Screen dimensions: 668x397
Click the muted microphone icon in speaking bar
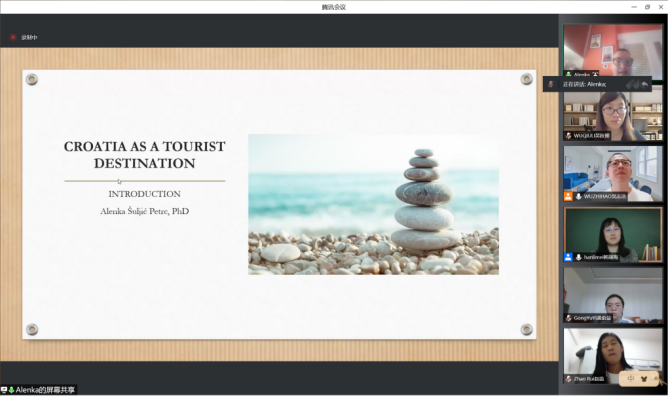550,84
